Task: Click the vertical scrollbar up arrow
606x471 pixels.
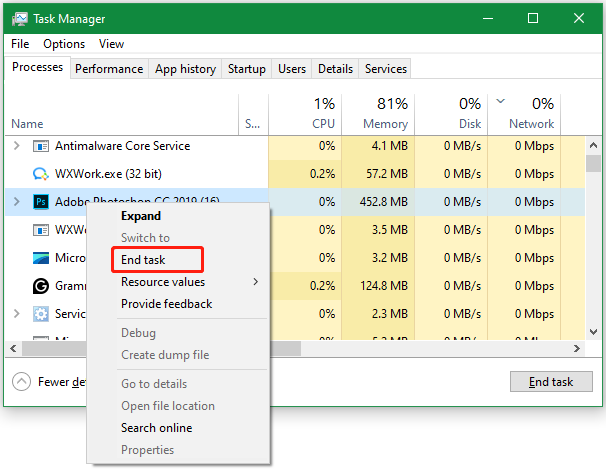Action: coord(594,145)
